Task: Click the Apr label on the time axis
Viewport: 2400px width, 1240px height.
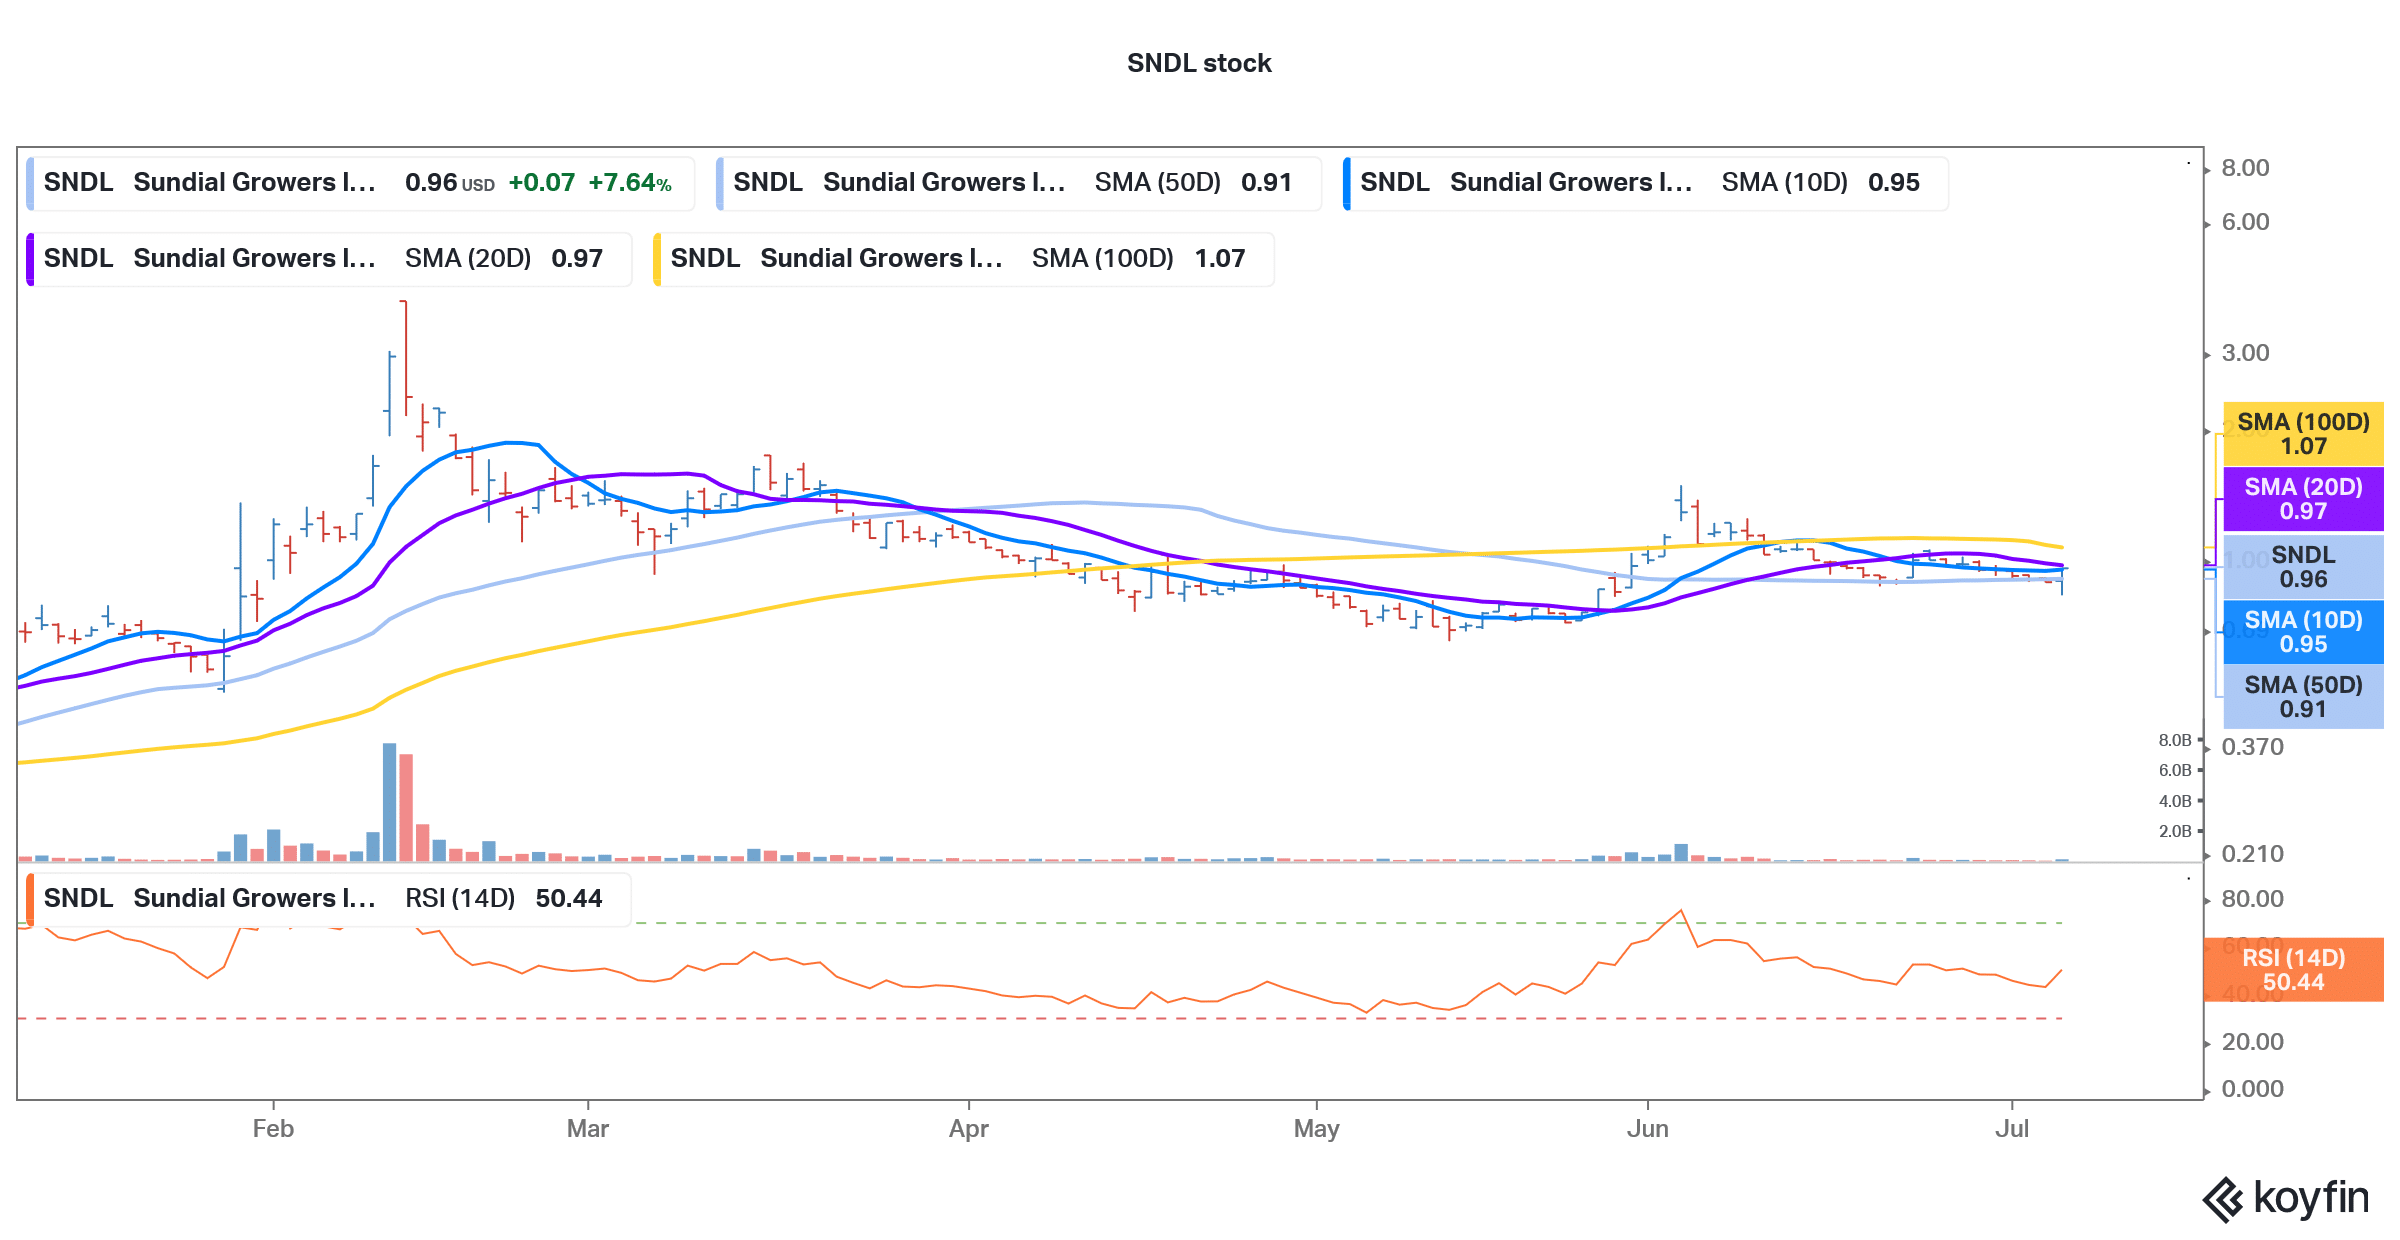Action: click(968, 1129)
